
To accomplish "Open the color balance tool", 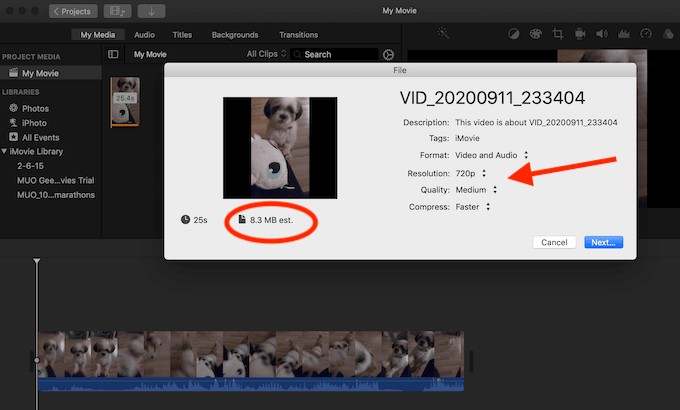I will [x=513, y=34].
